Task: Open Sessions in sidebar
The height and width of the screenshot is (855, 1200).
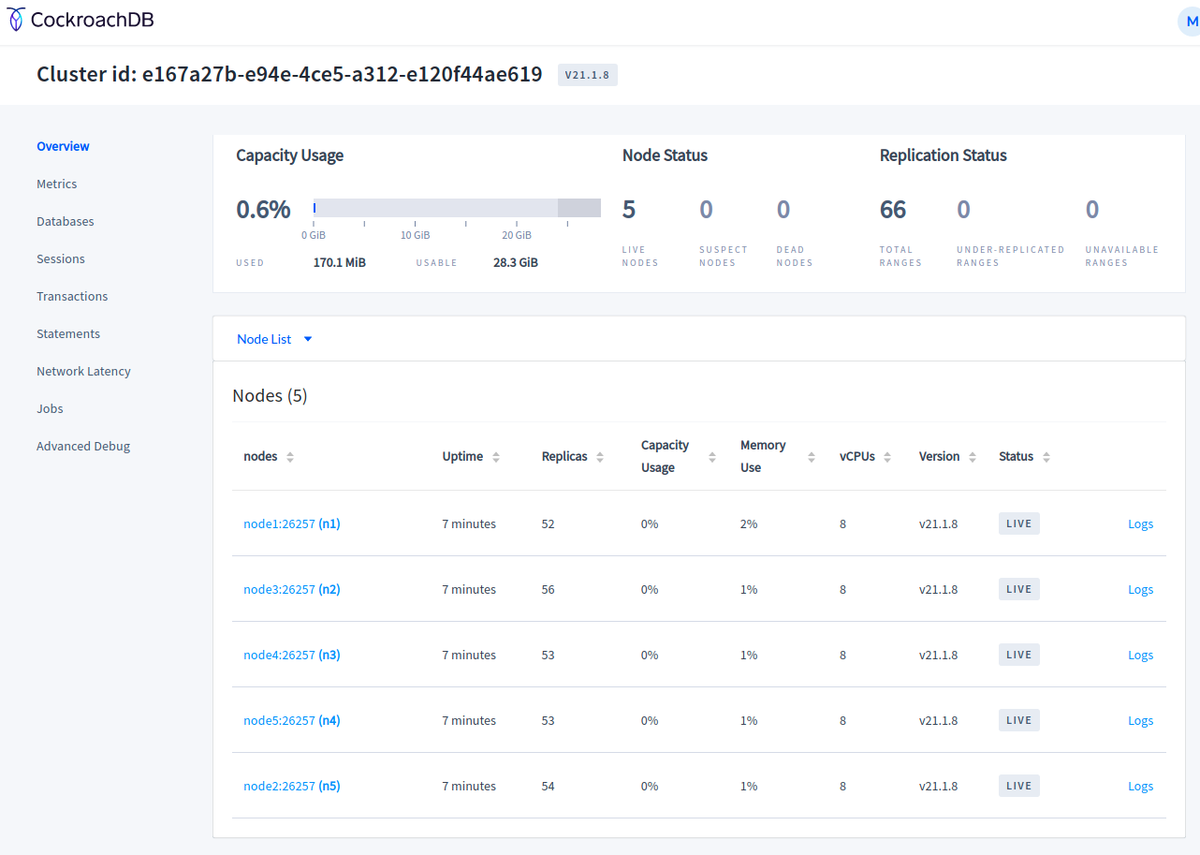Action: [61, 259]
